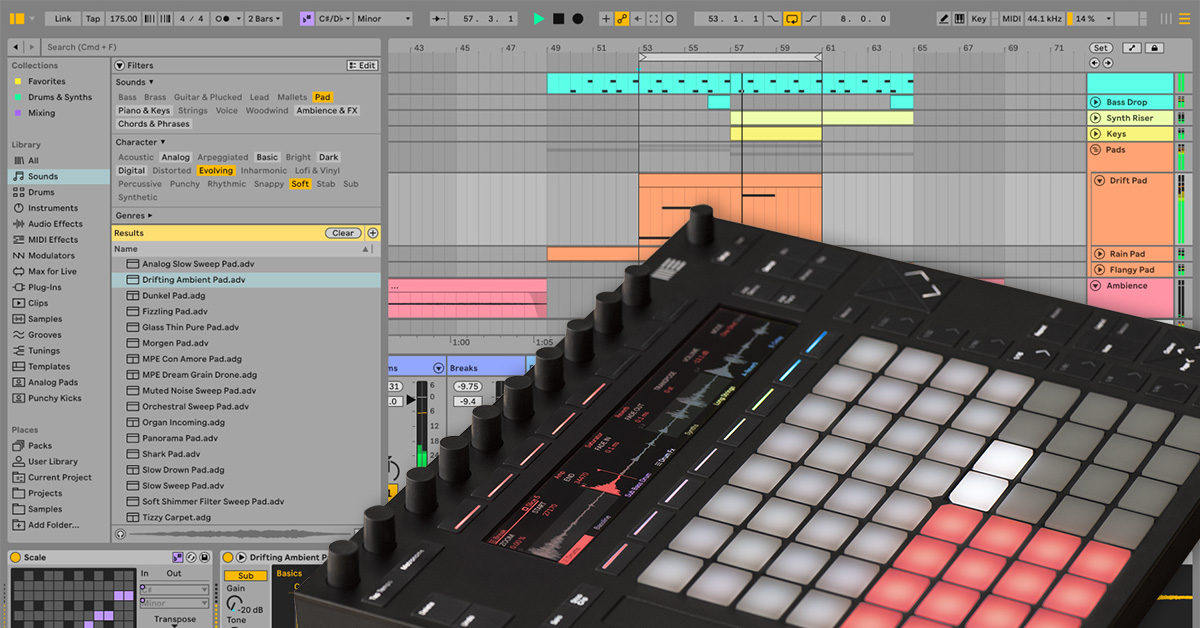Image resolution: width=1200 pixels, height=628 pixels.
Task: Launch the Keys track play icon
Action: click(x=1096, y=134)
